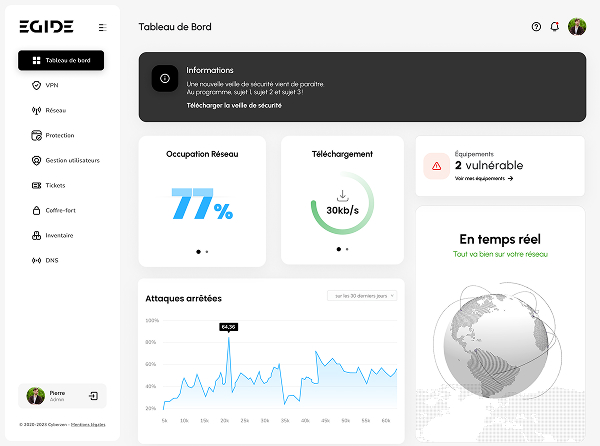Click the 77% occupation value
The height and width of the screenshot is (446, 600).
point(202,203)
